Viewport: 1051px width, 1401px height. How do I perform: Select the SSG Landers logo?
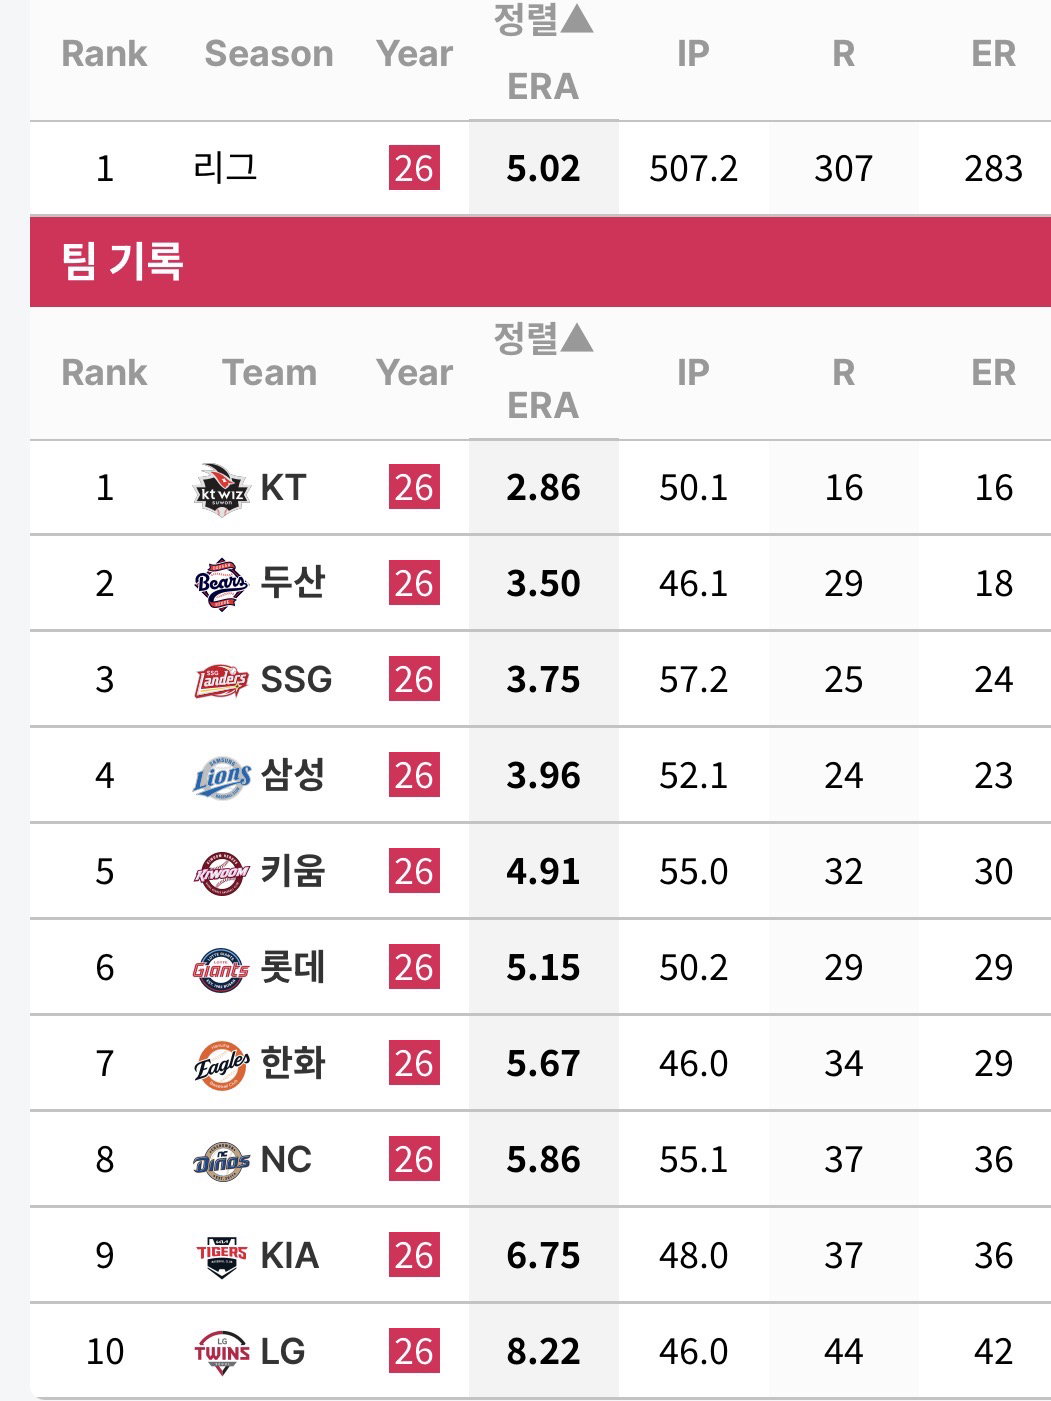(x=221, y=680)
